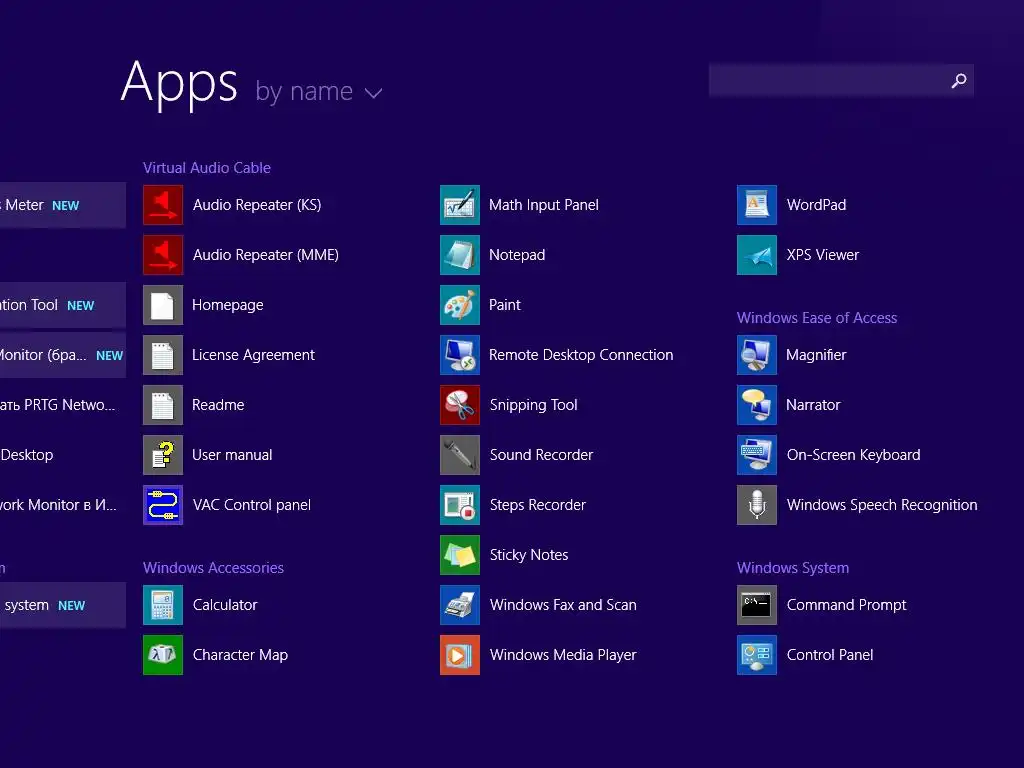Open the Windows Fax and Scan icon
Image resolution: width=1024 pixels, height=768 pixels.
[460, 605]
